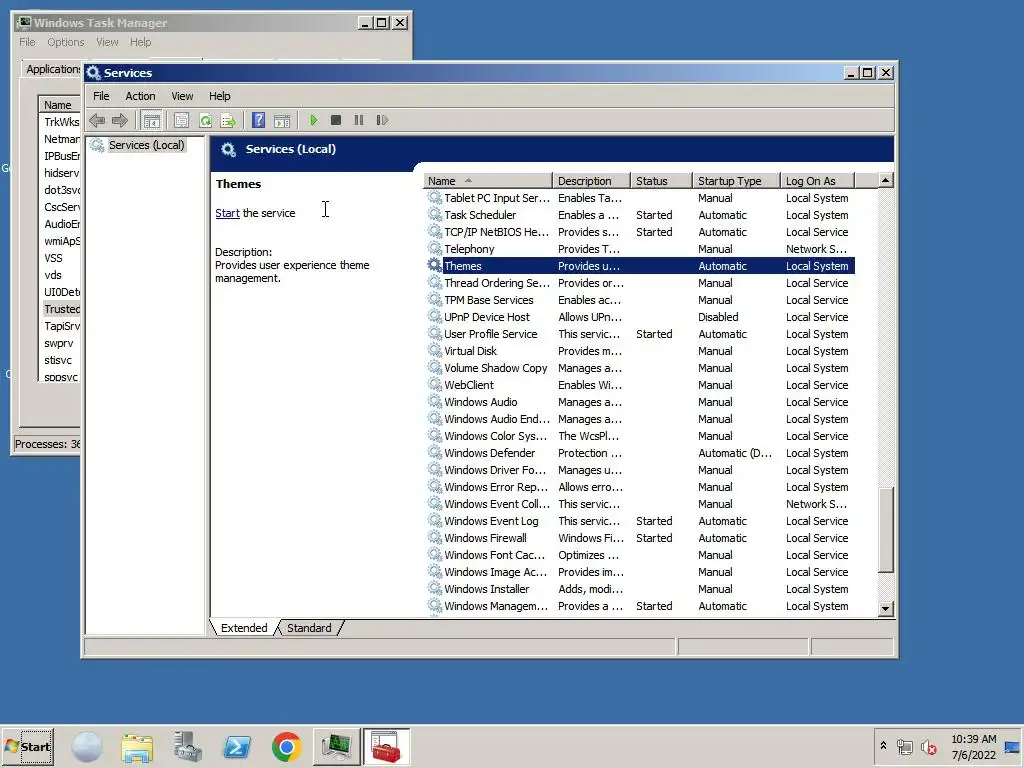Image resolution: width=1024 pixels, height=768 pixels.
Task: Show hidden tray icons arrow
Action: (x=883, y=745)
